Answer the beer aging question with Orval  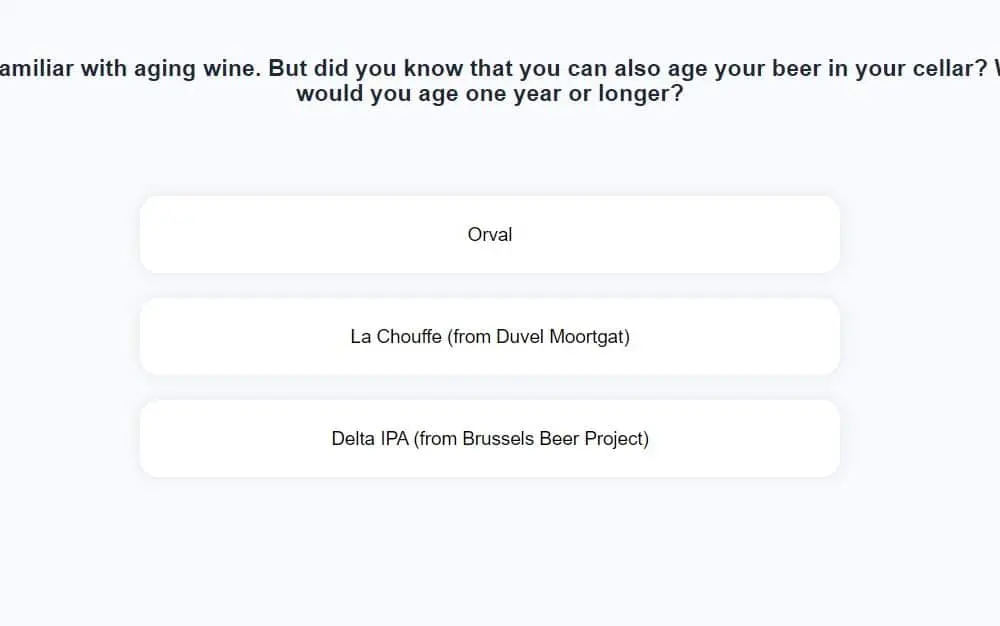(490, 234)
